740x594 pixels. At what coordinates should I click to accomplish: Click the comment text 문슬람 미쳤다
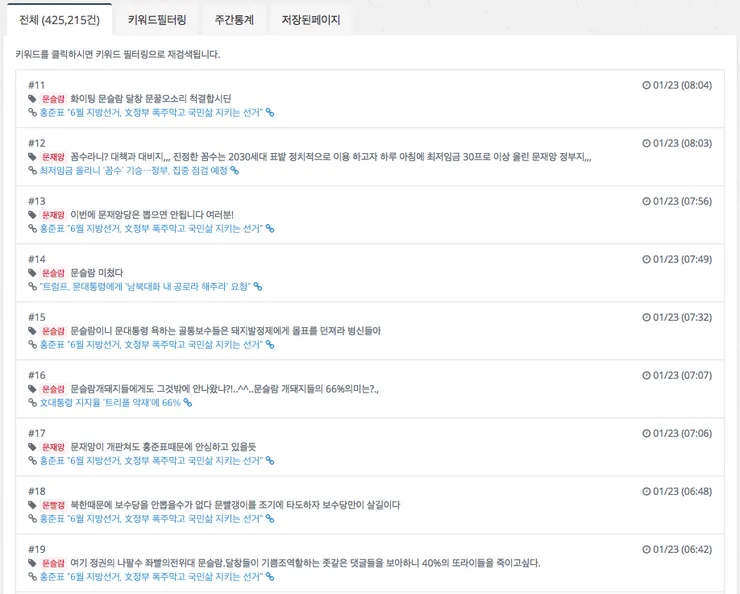97,273
